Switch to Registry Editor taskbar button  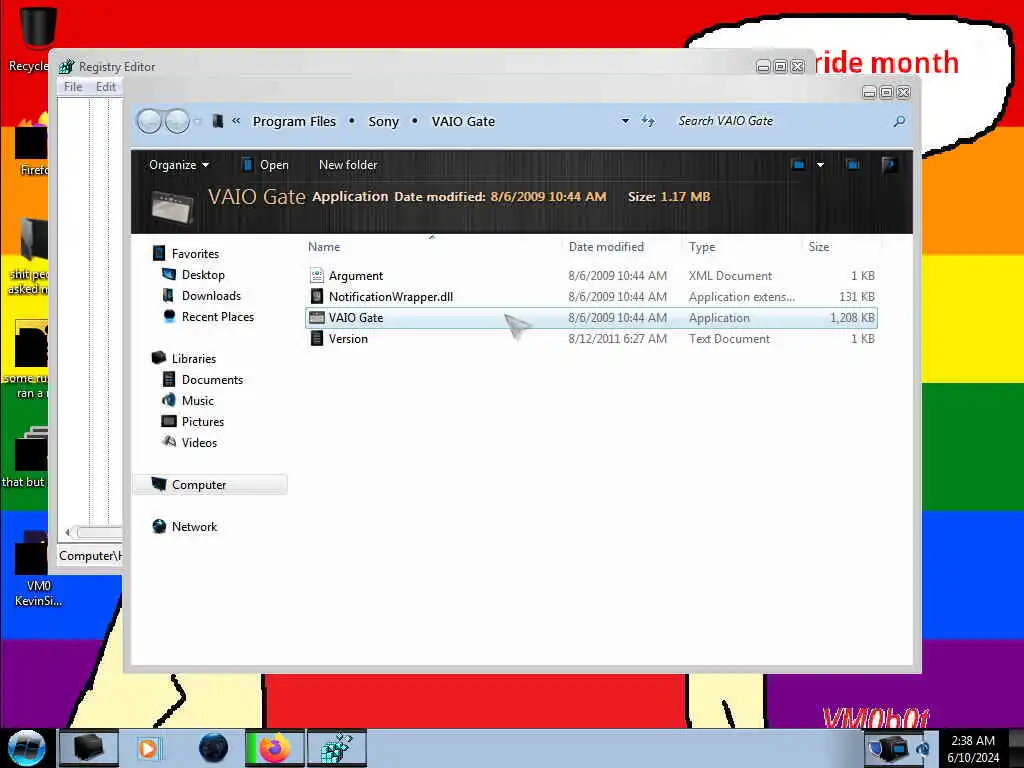pos(337,748)
